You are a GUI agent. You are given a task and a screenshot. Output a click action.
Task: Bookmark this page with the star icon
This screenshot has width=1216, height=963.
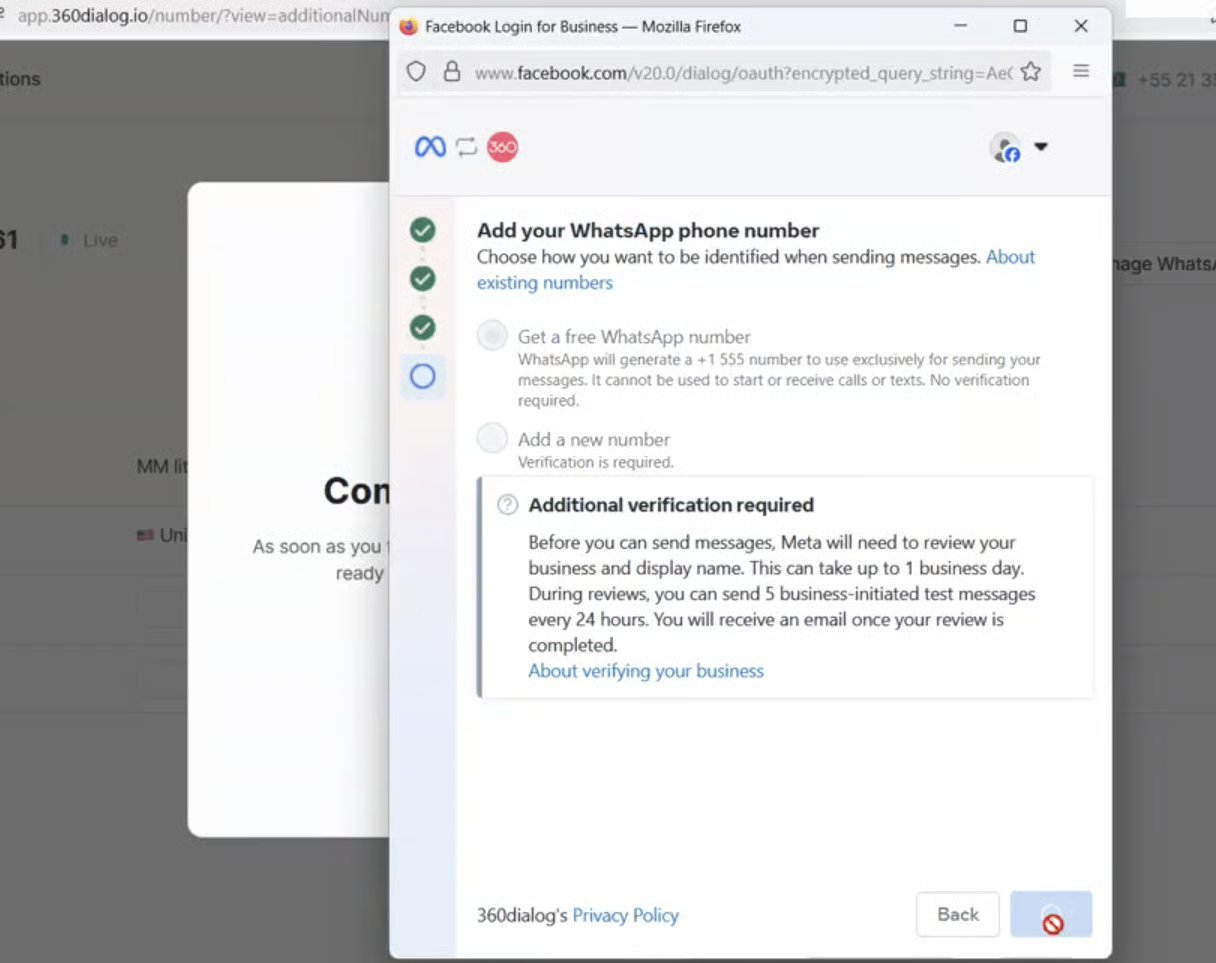coord(1031,72)
